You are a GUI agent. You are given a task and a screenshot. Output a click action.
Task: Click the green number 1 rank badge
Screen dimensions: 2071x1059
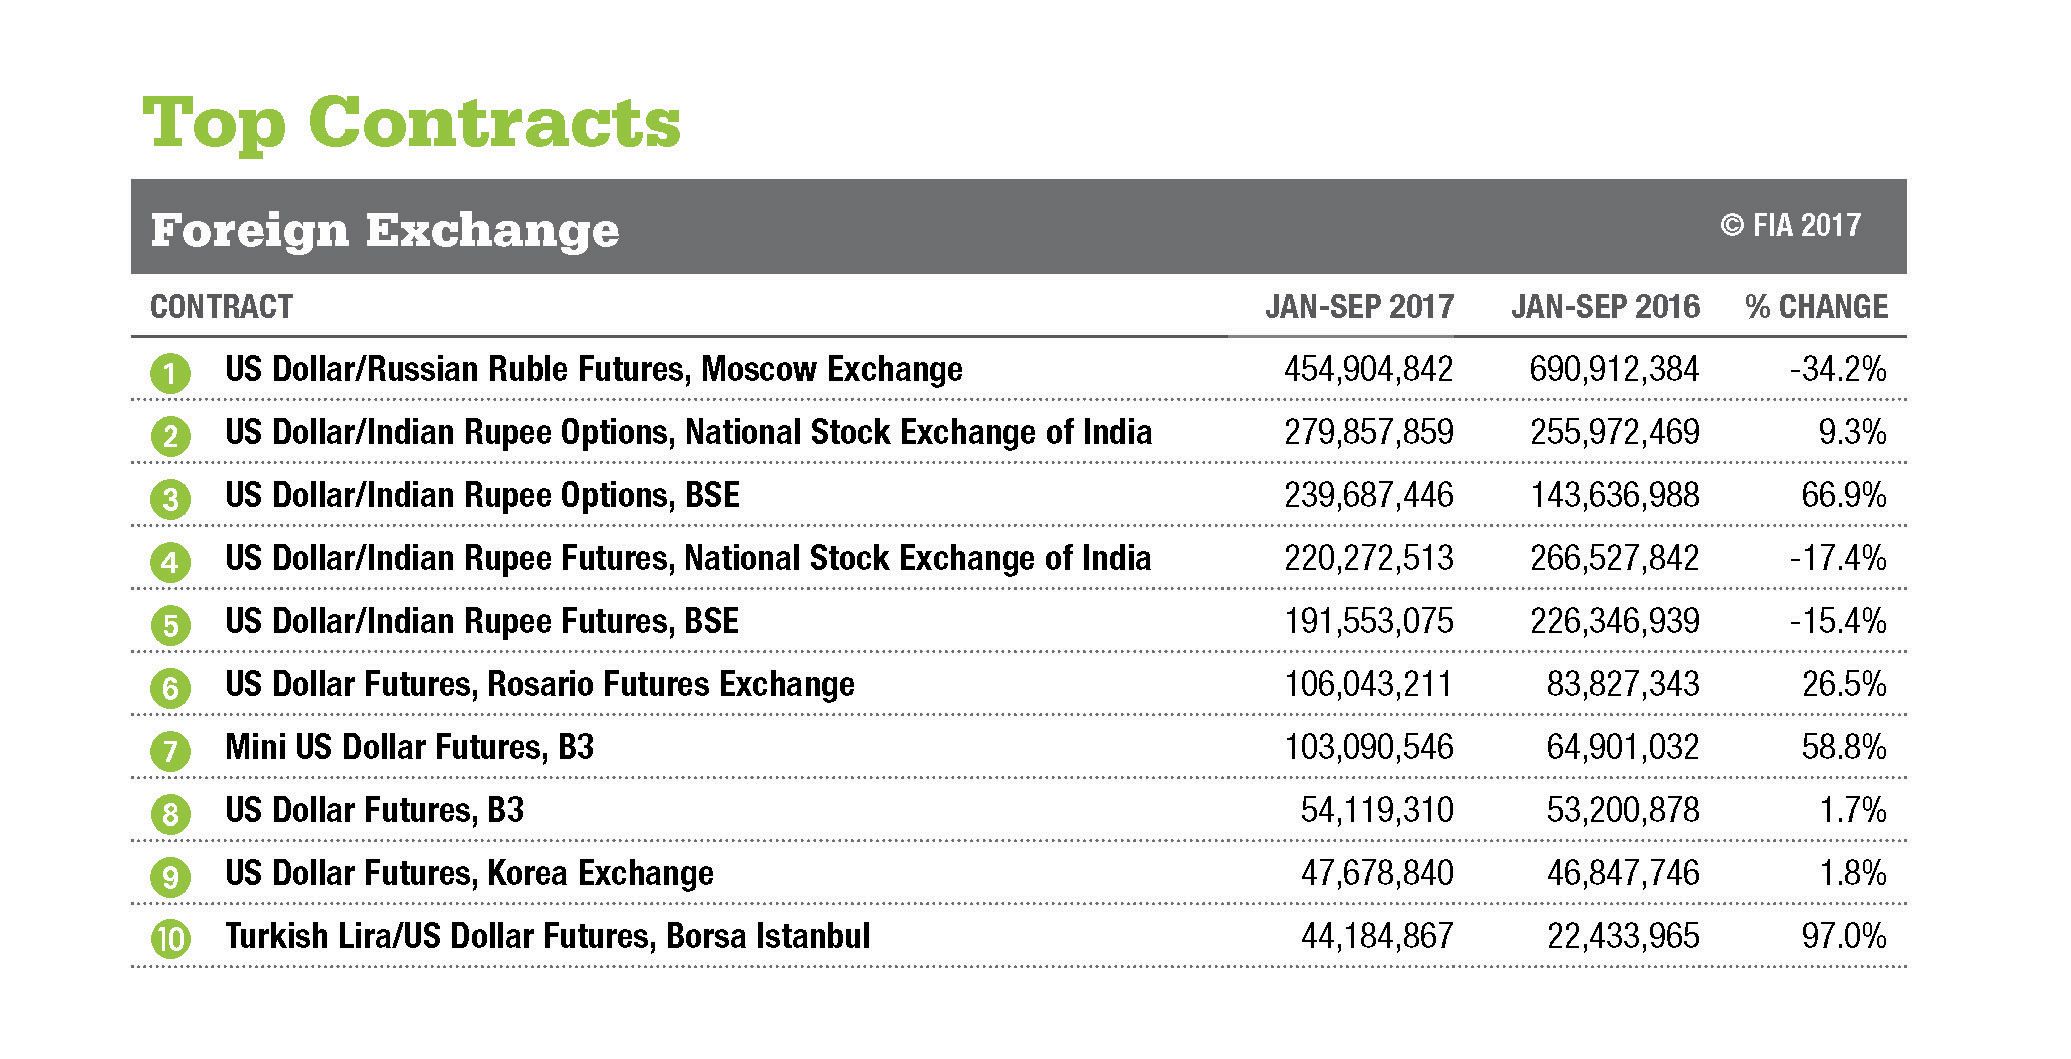click(170, 374)
